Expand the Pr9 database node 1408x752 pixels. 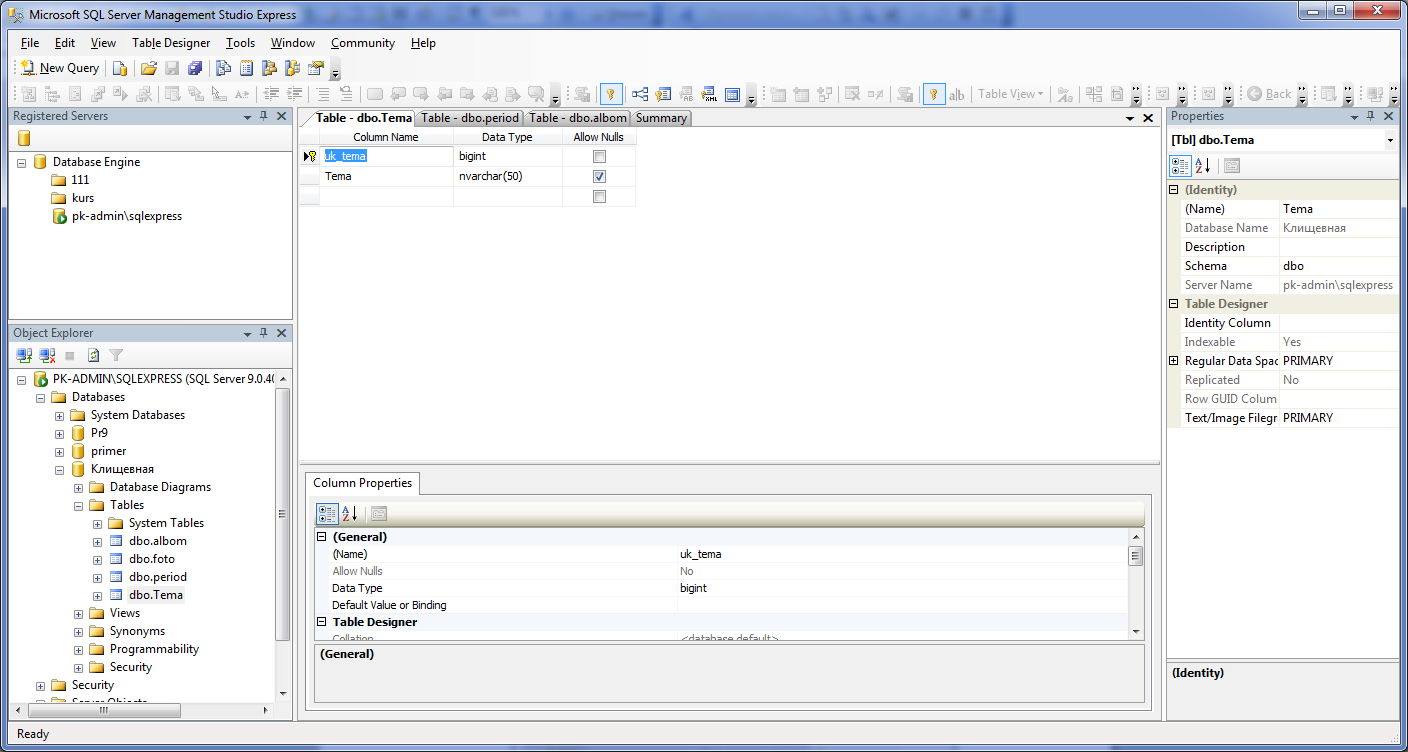[59, 433]
